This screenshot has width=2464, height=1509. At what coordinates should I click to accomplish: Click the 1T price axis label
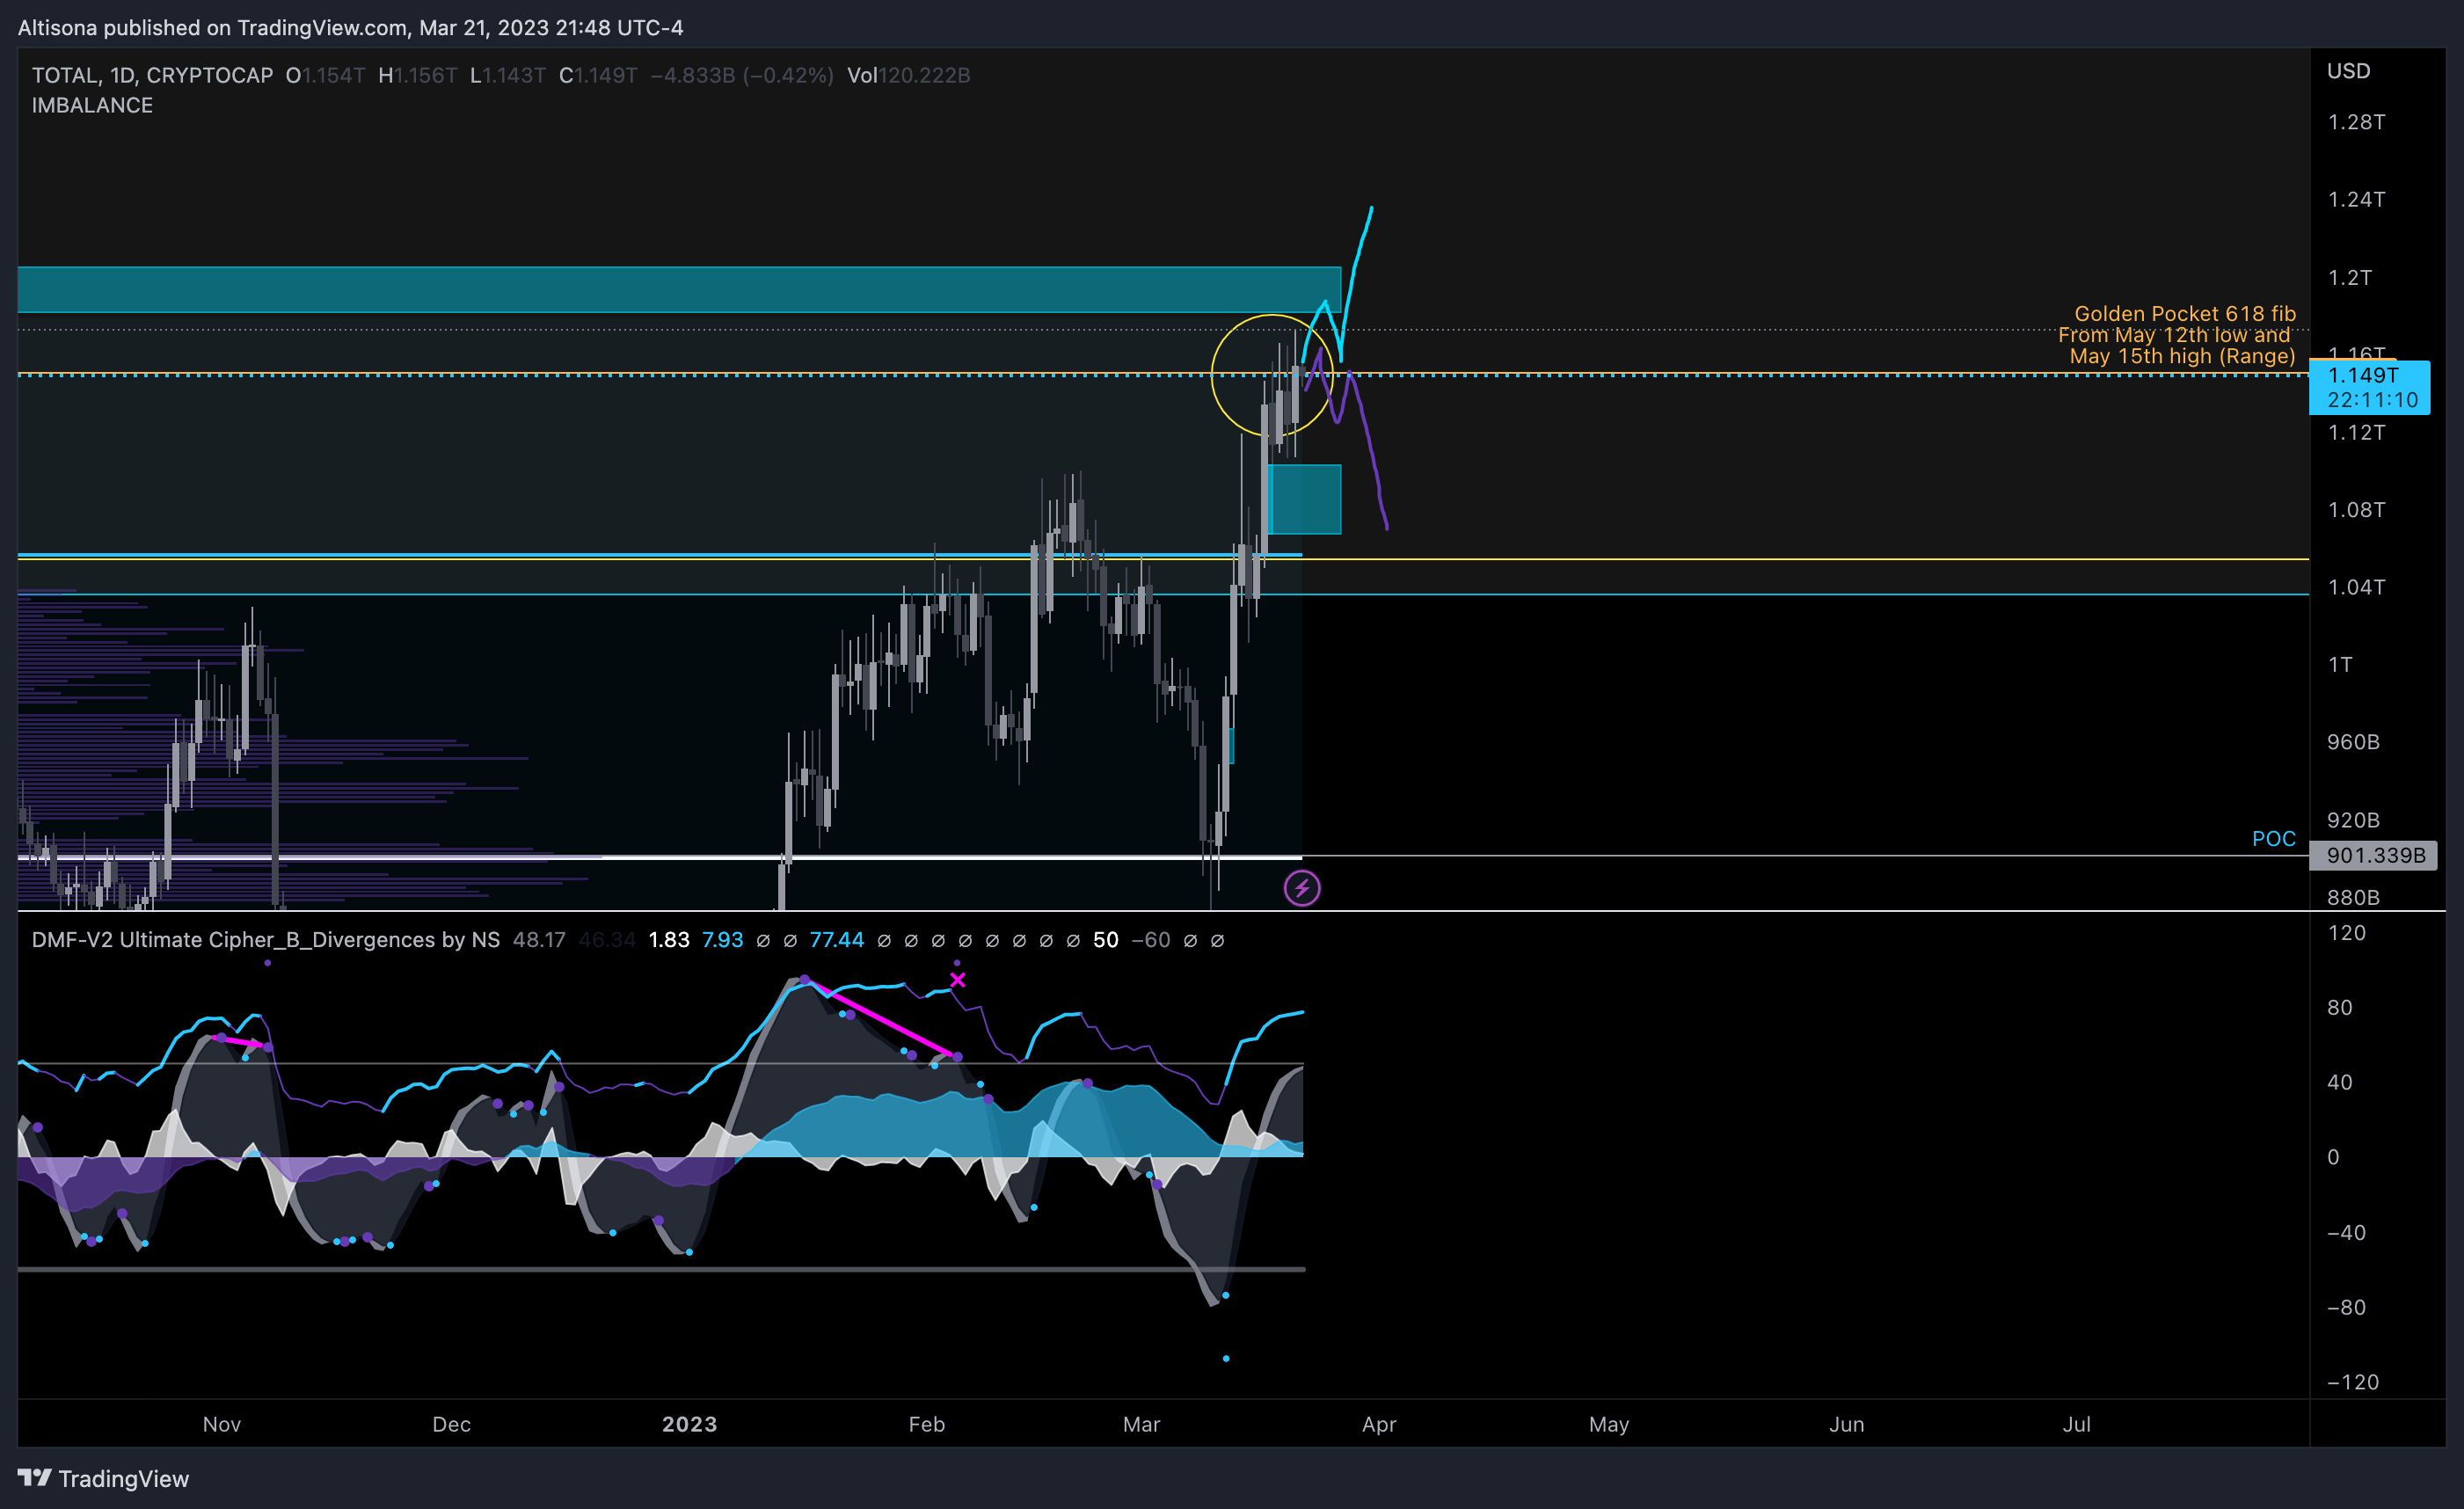click(2340, 665)
